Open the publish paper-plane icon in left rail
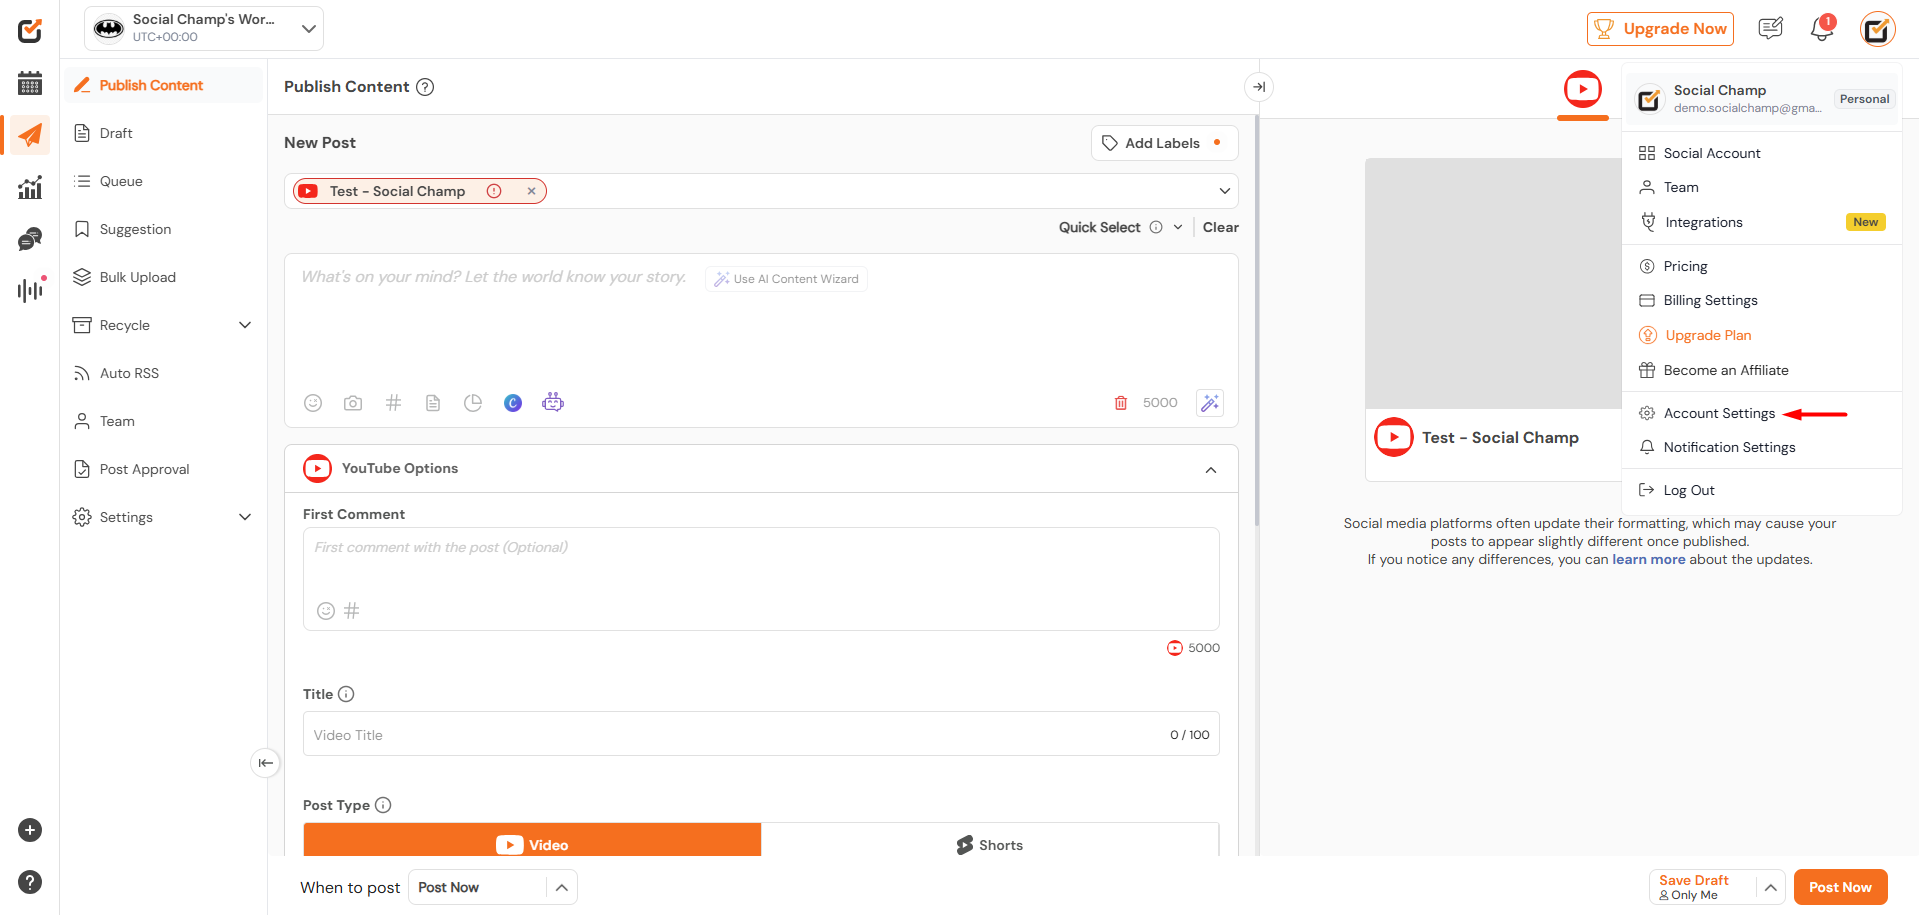The image size is (1919, 915). pyautogui.click(x=30, y=135)
